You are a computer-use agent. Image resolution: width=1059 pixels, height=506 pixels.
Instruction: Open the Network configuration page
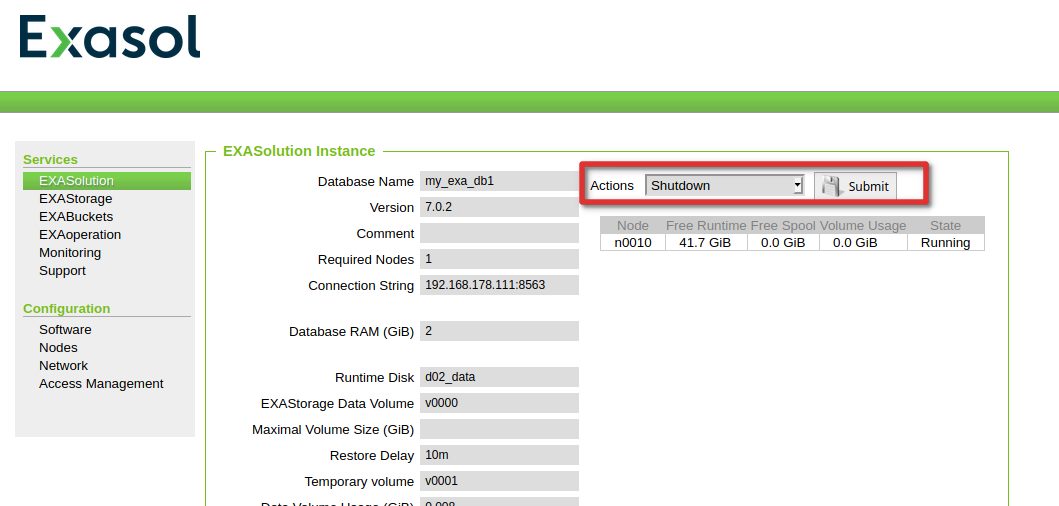[x=63, y=365]
